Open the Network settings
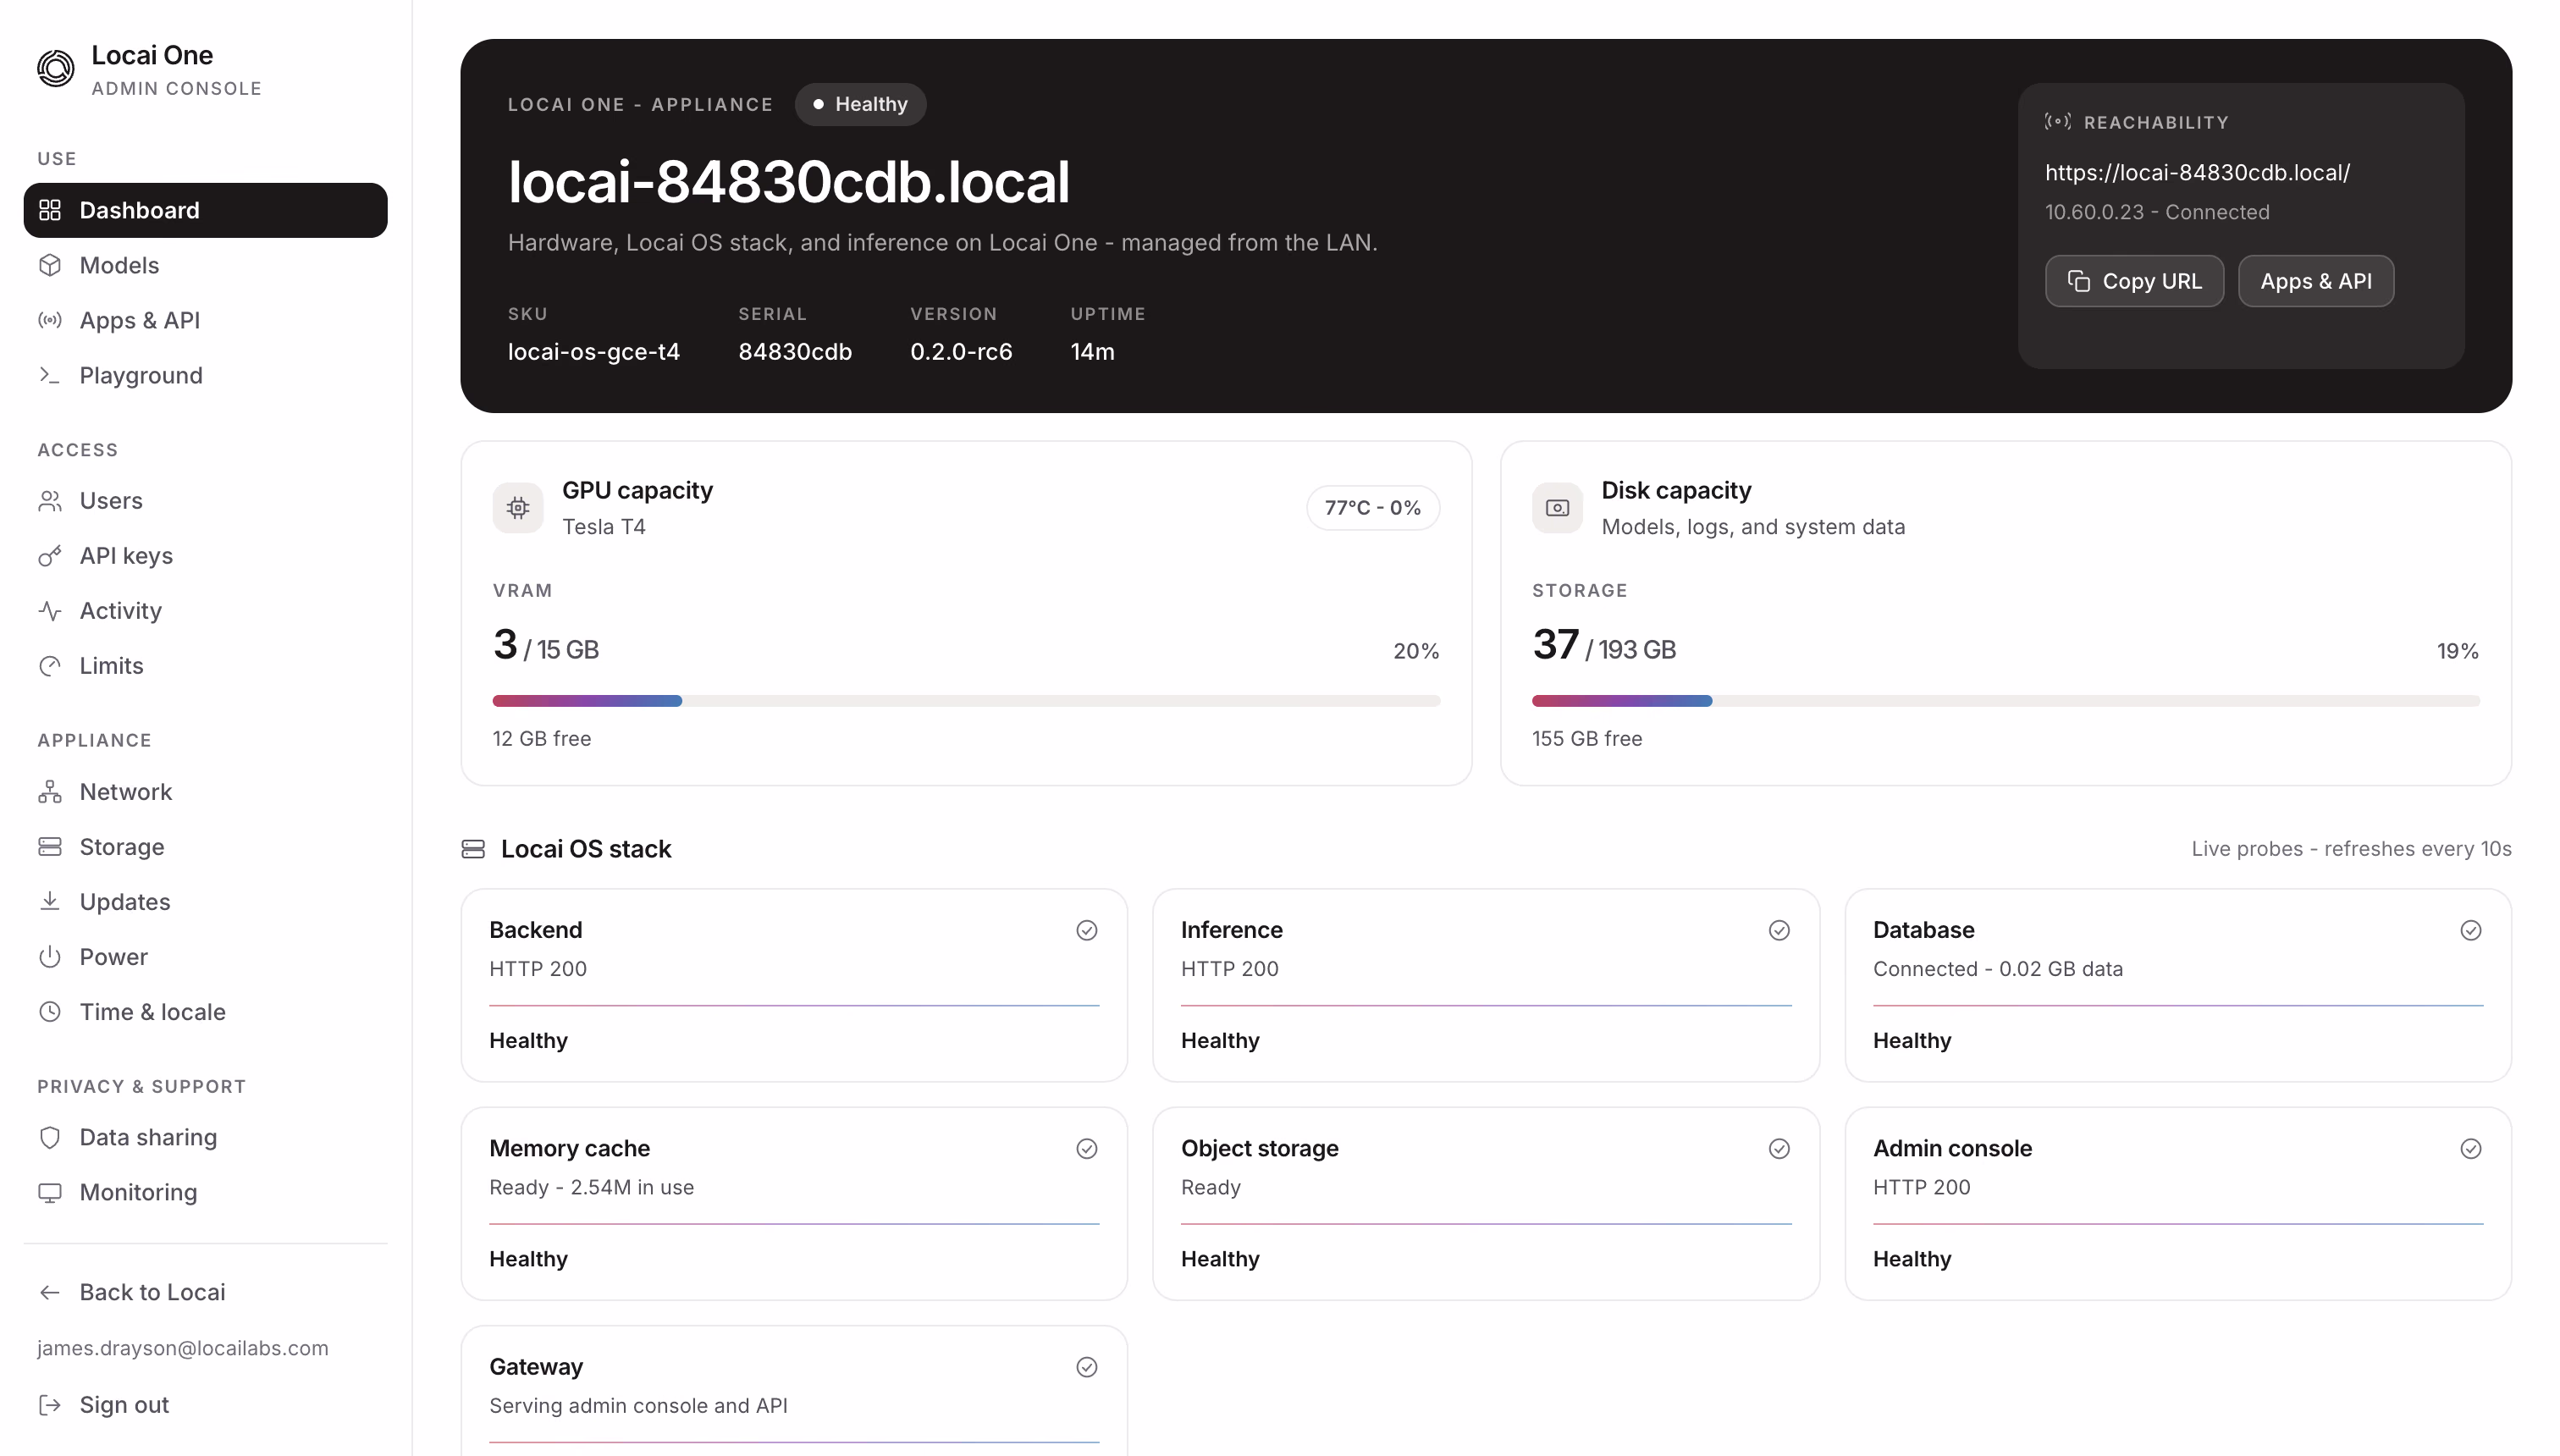Viewport: 2560px width, 1456px height. pos(205,791)
